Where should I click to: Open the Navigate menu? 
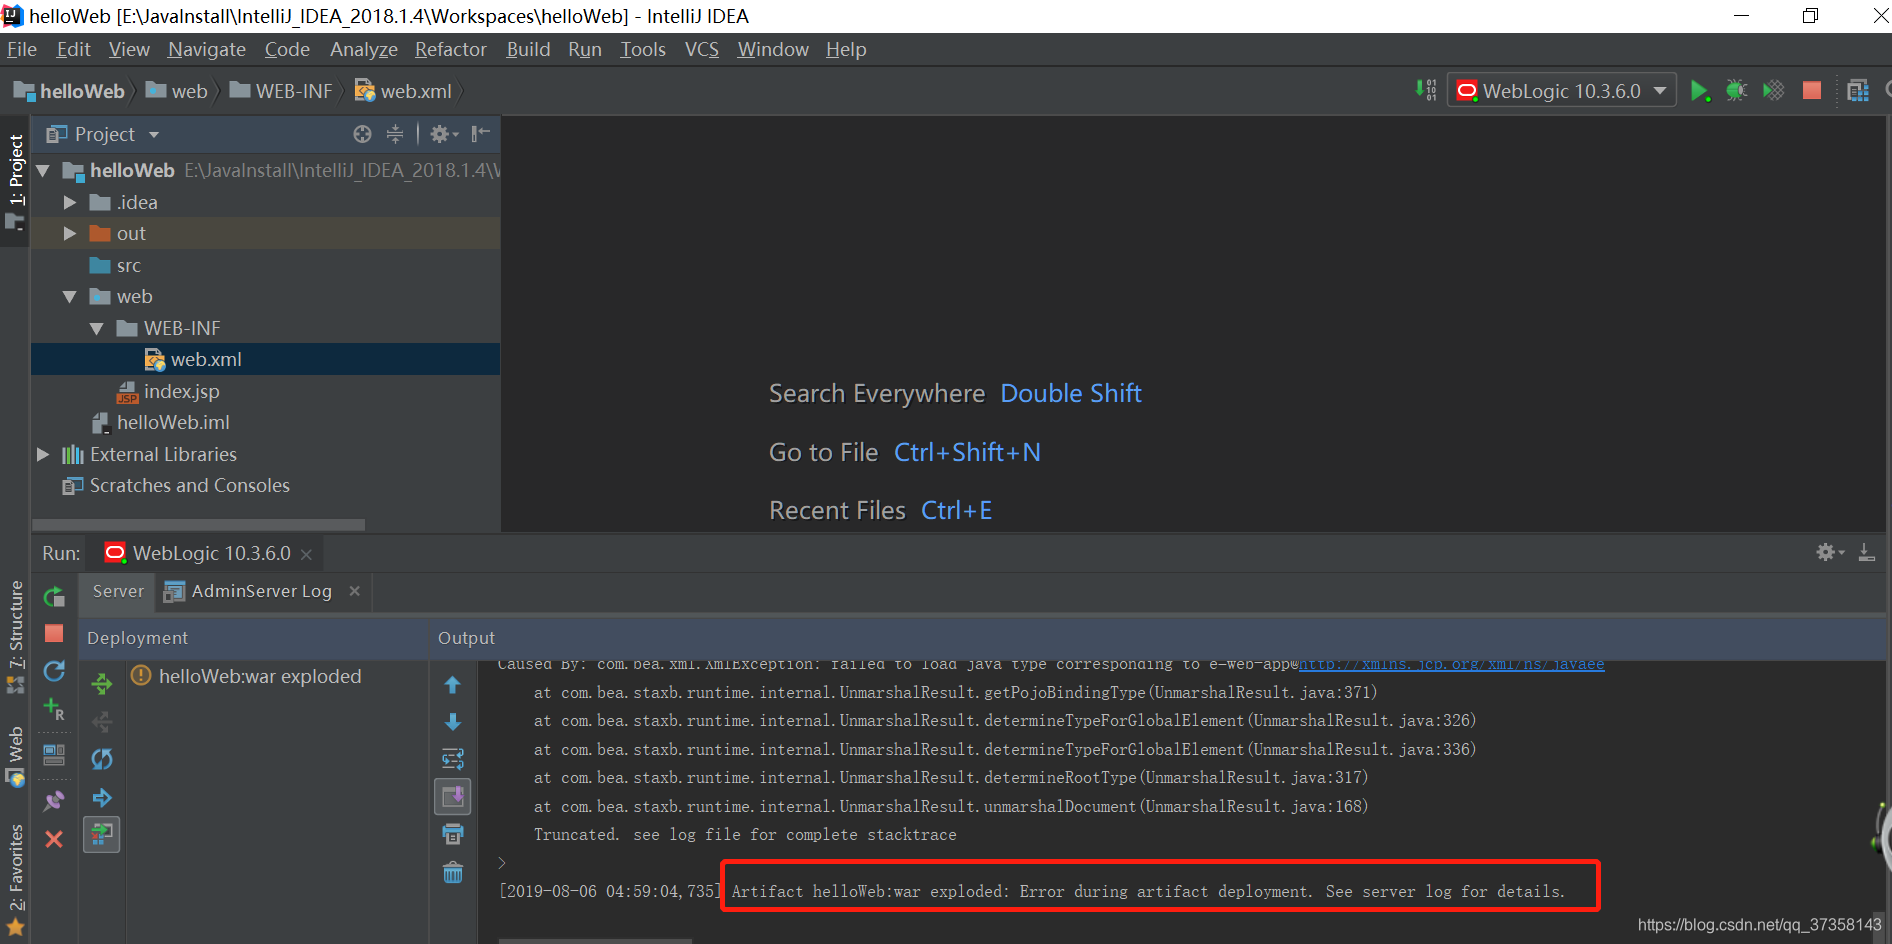pos(207,49)
